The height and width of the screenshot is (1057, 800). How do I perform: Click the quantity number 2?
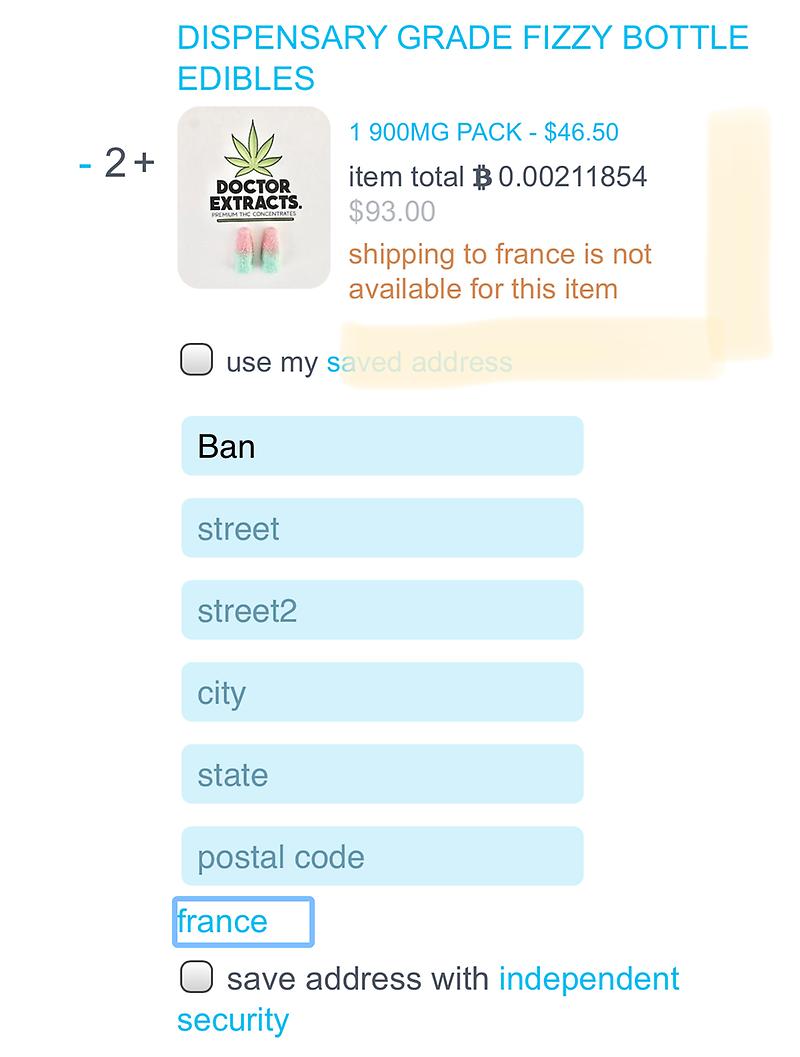pyautogui.click(x=115, y=163)
